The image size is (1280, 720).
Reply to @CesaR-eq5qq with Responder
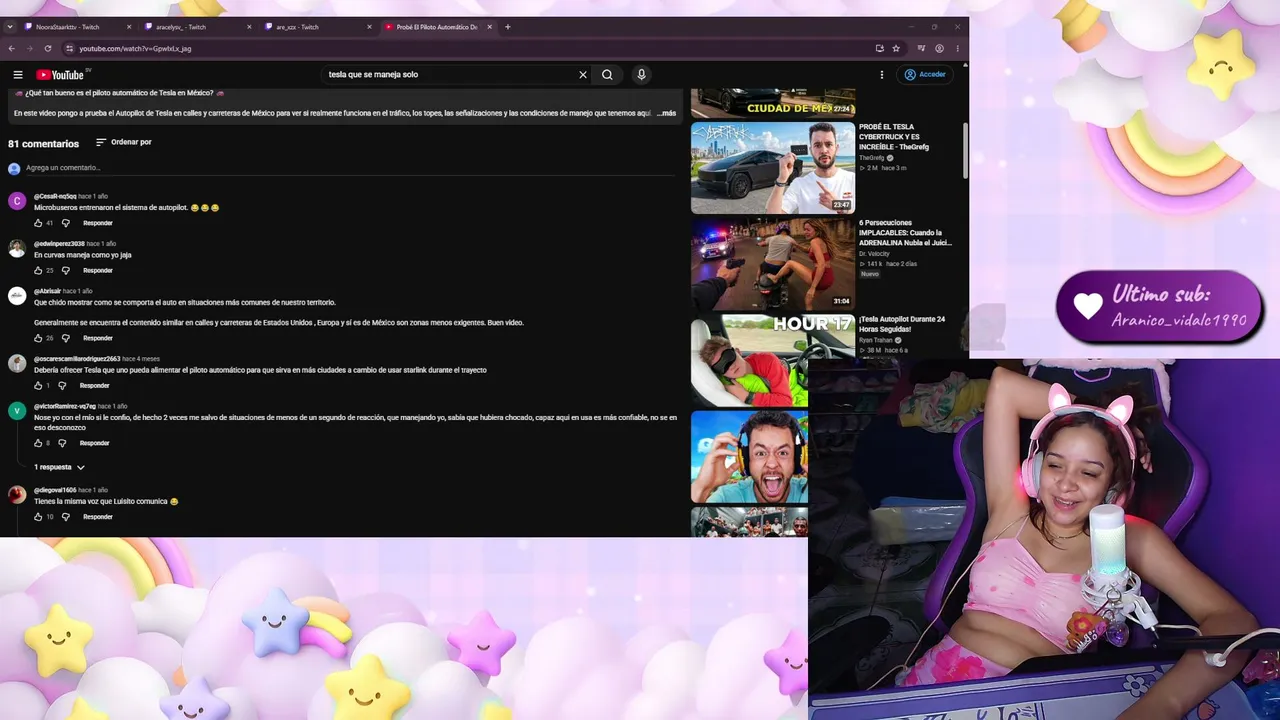98,223
